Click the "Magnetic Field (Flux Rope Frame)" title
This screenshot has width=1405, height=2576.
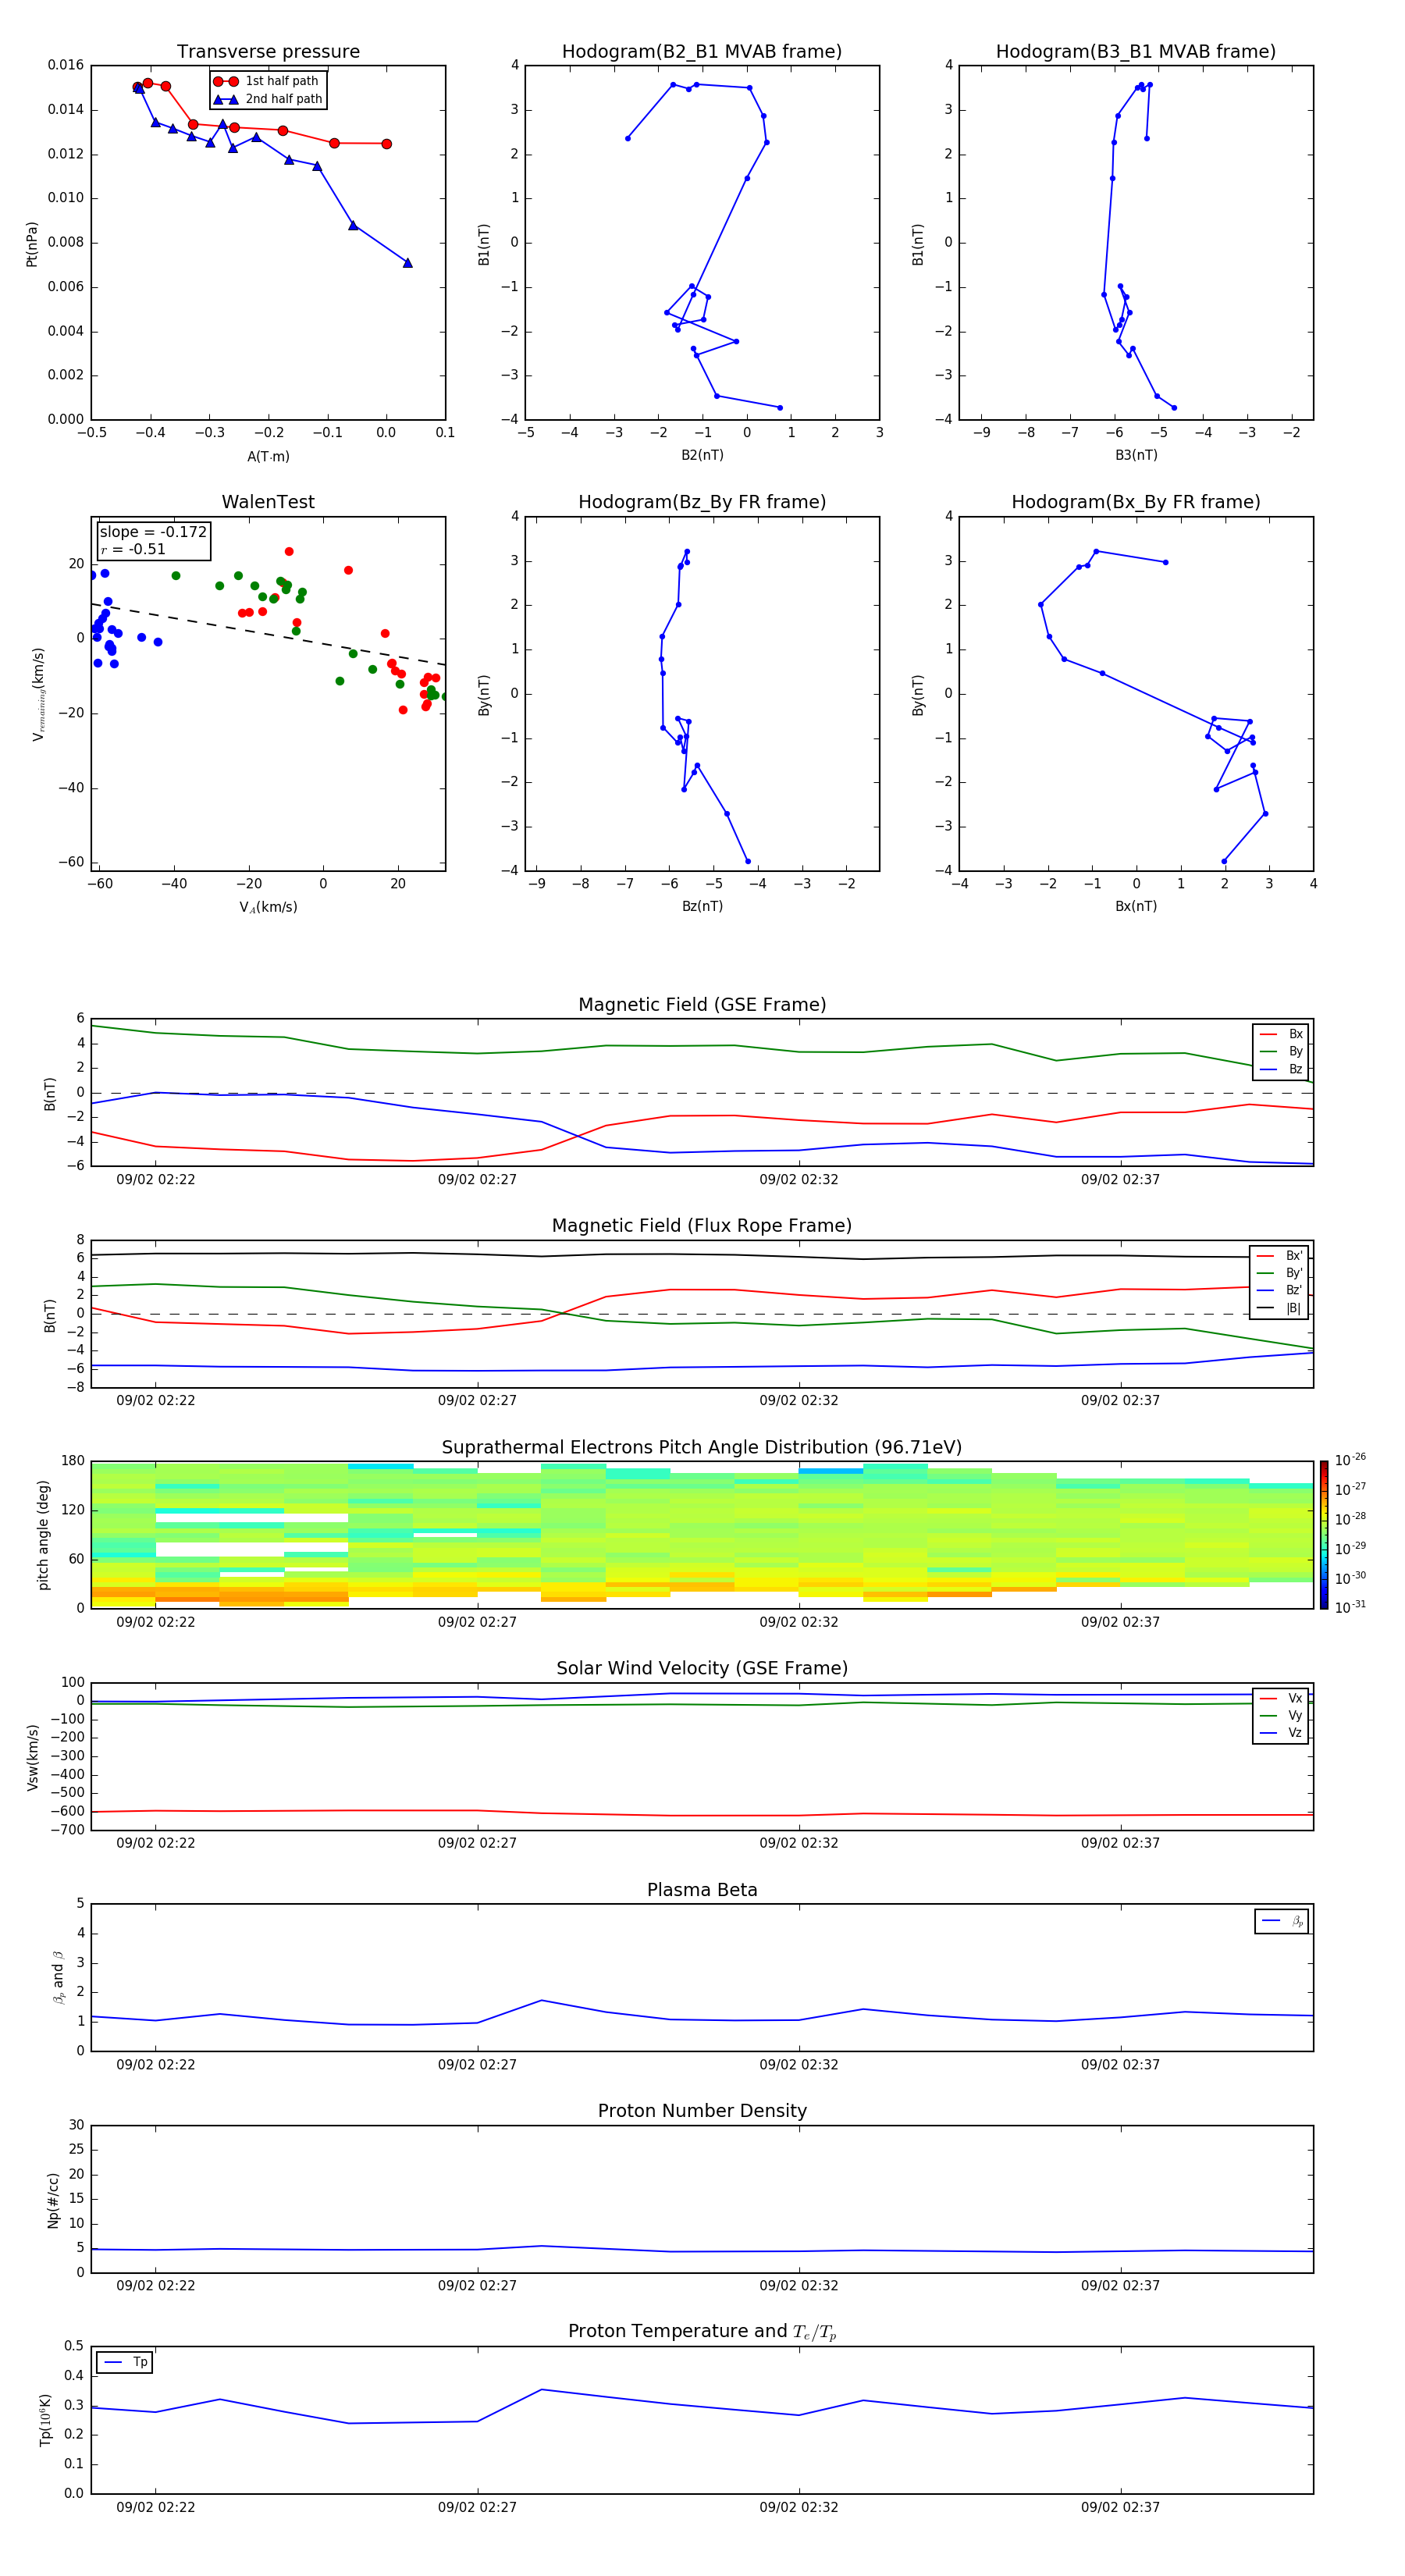tap(702, 1226)
